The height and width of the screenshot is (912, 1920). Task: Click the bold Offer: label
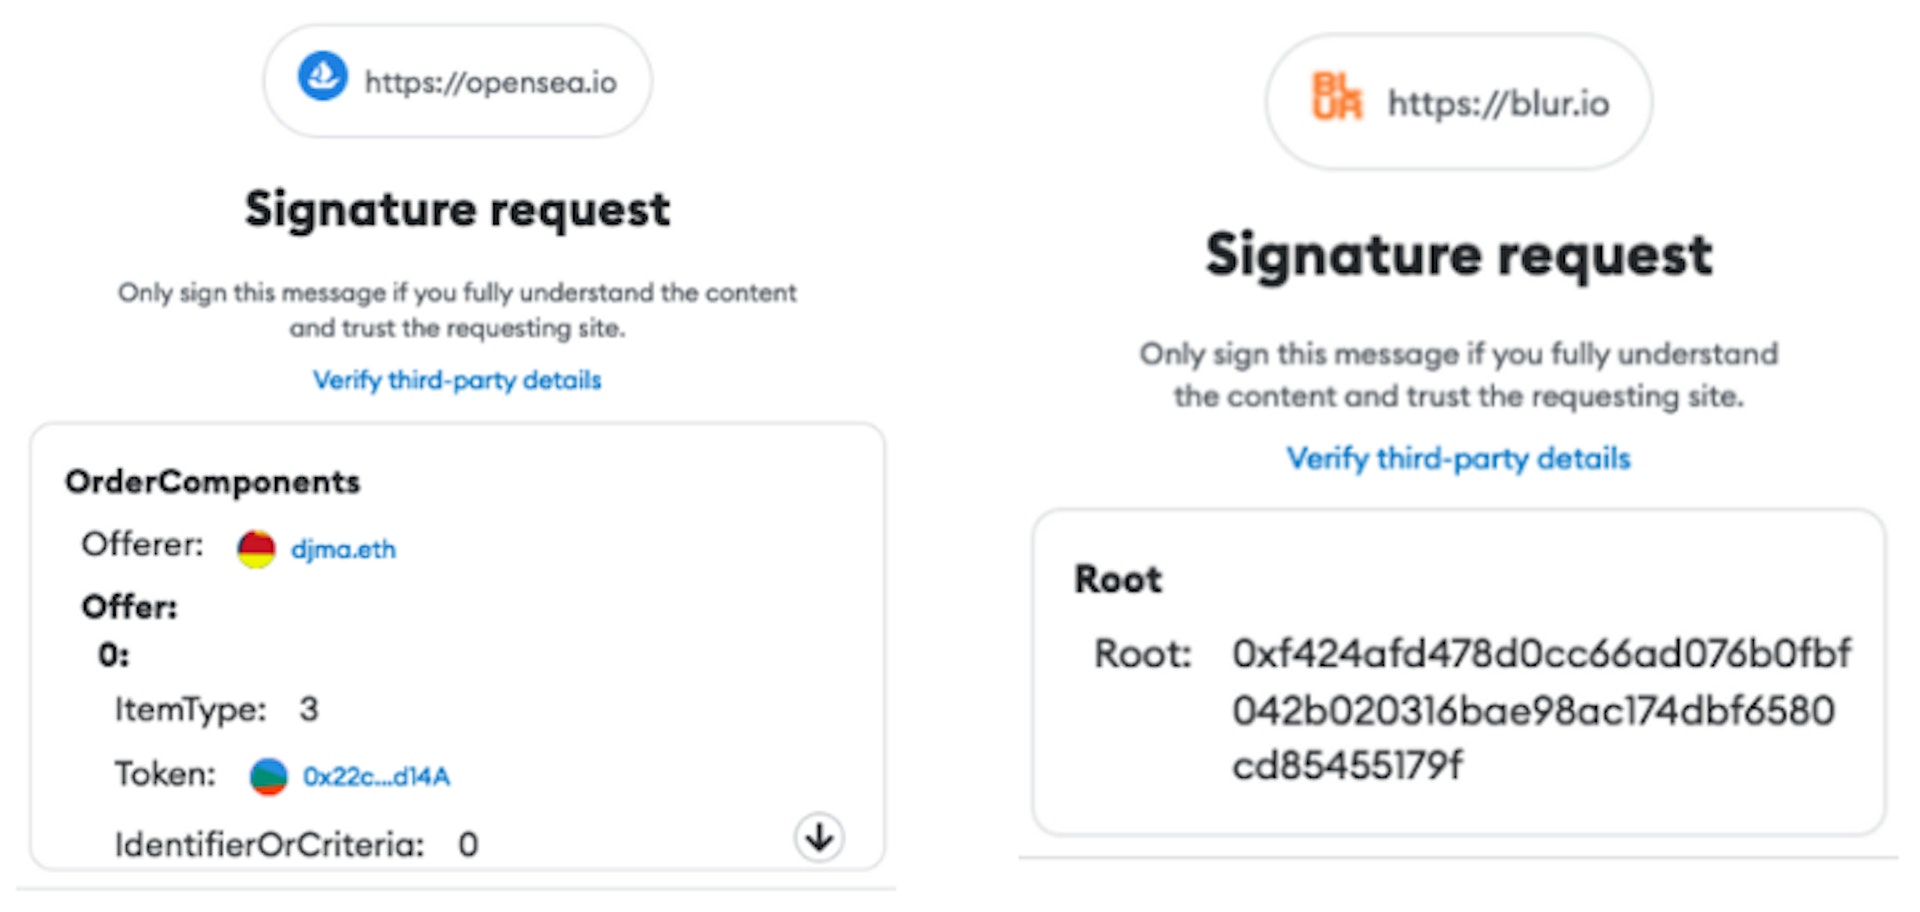coord(129,607)
